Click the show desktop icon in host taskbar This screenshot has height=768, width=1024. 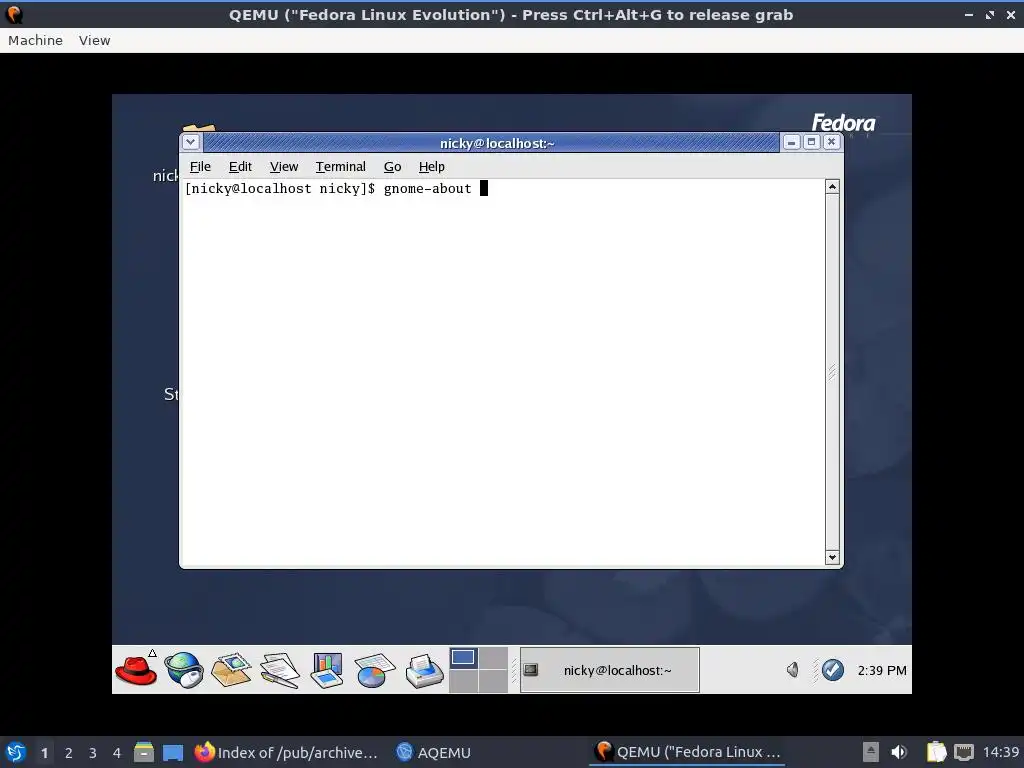173,753
